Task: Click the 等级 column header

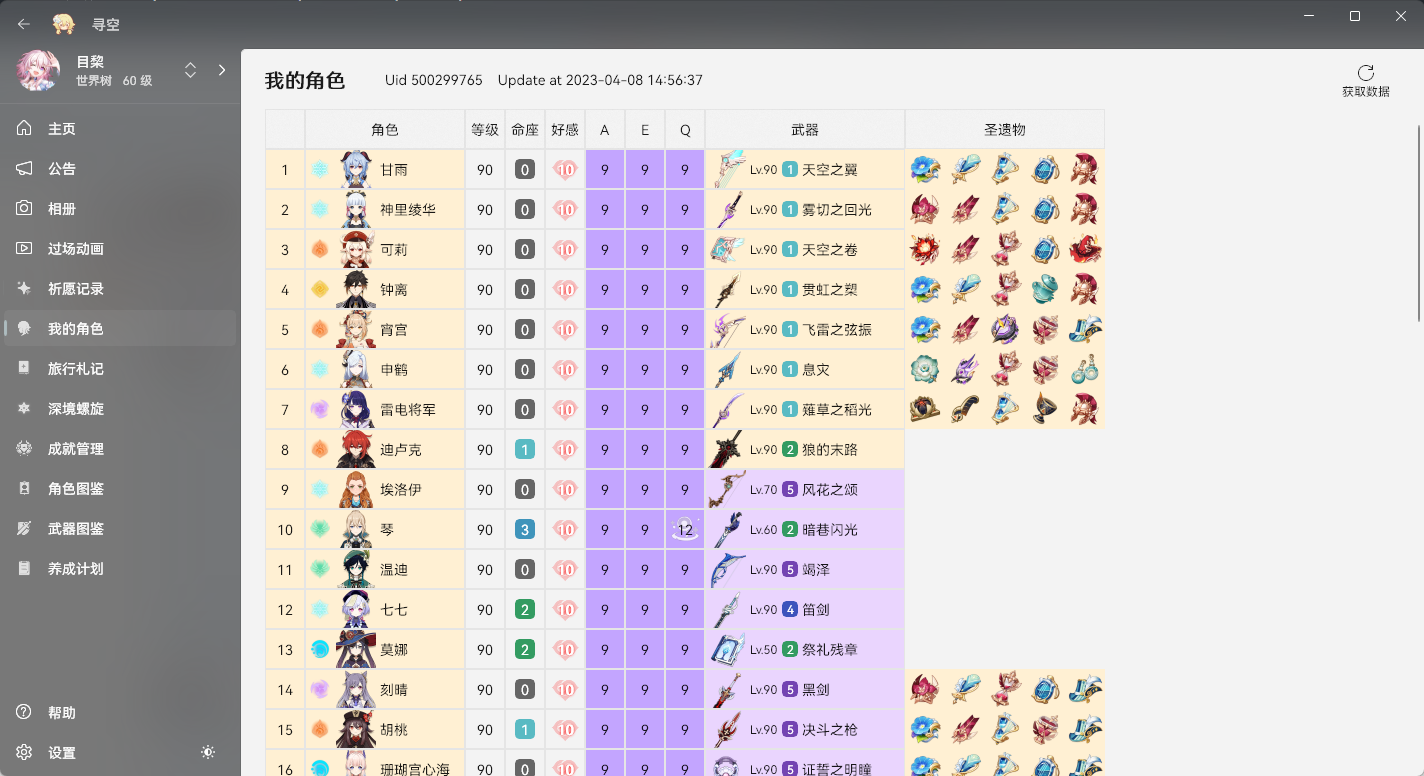Action: (x=485, y=130)
